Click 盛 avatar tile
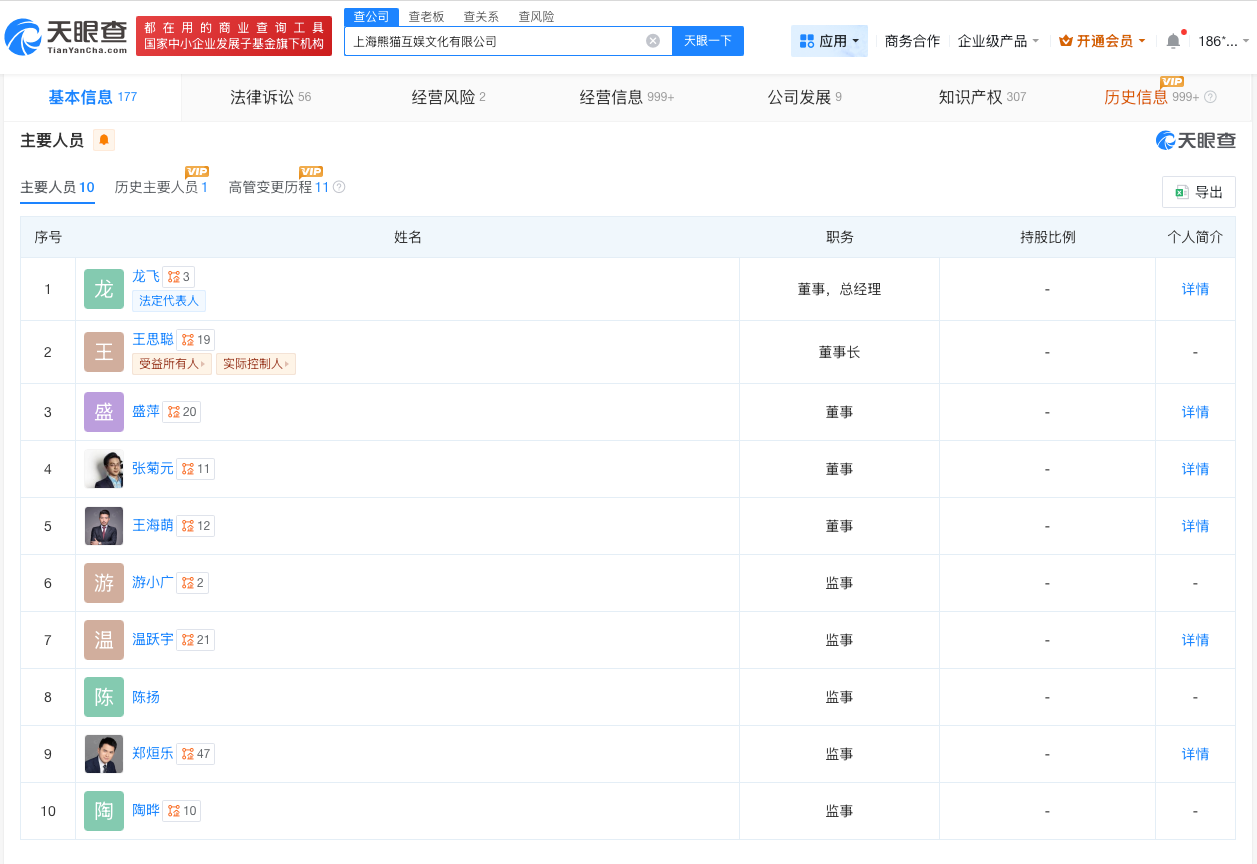This screenshot has height=864, width=1257. (104, 412)
